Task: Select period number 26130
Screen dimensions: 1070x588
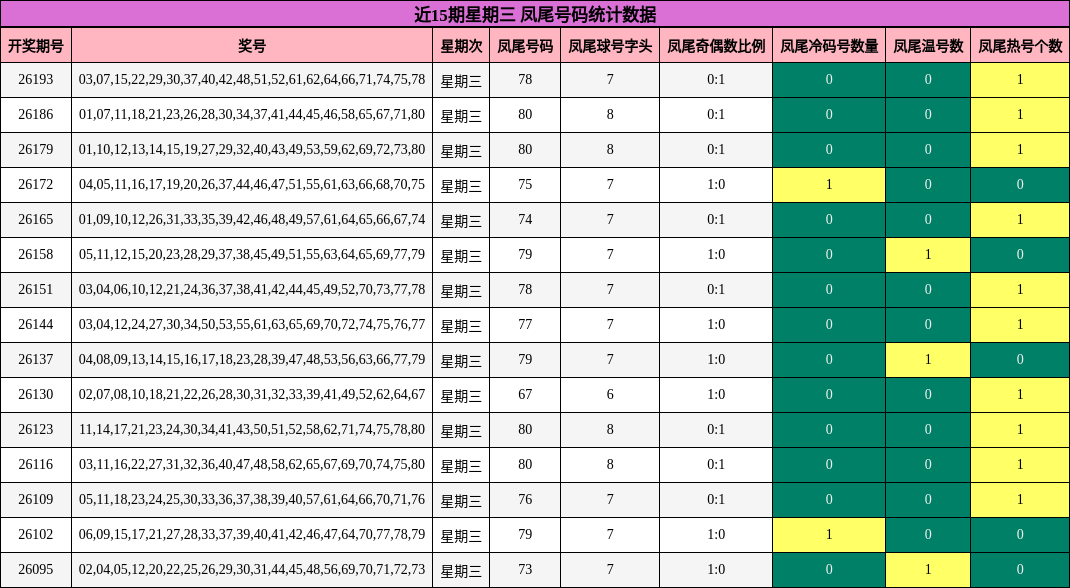Action: click(x=35, y=394)
